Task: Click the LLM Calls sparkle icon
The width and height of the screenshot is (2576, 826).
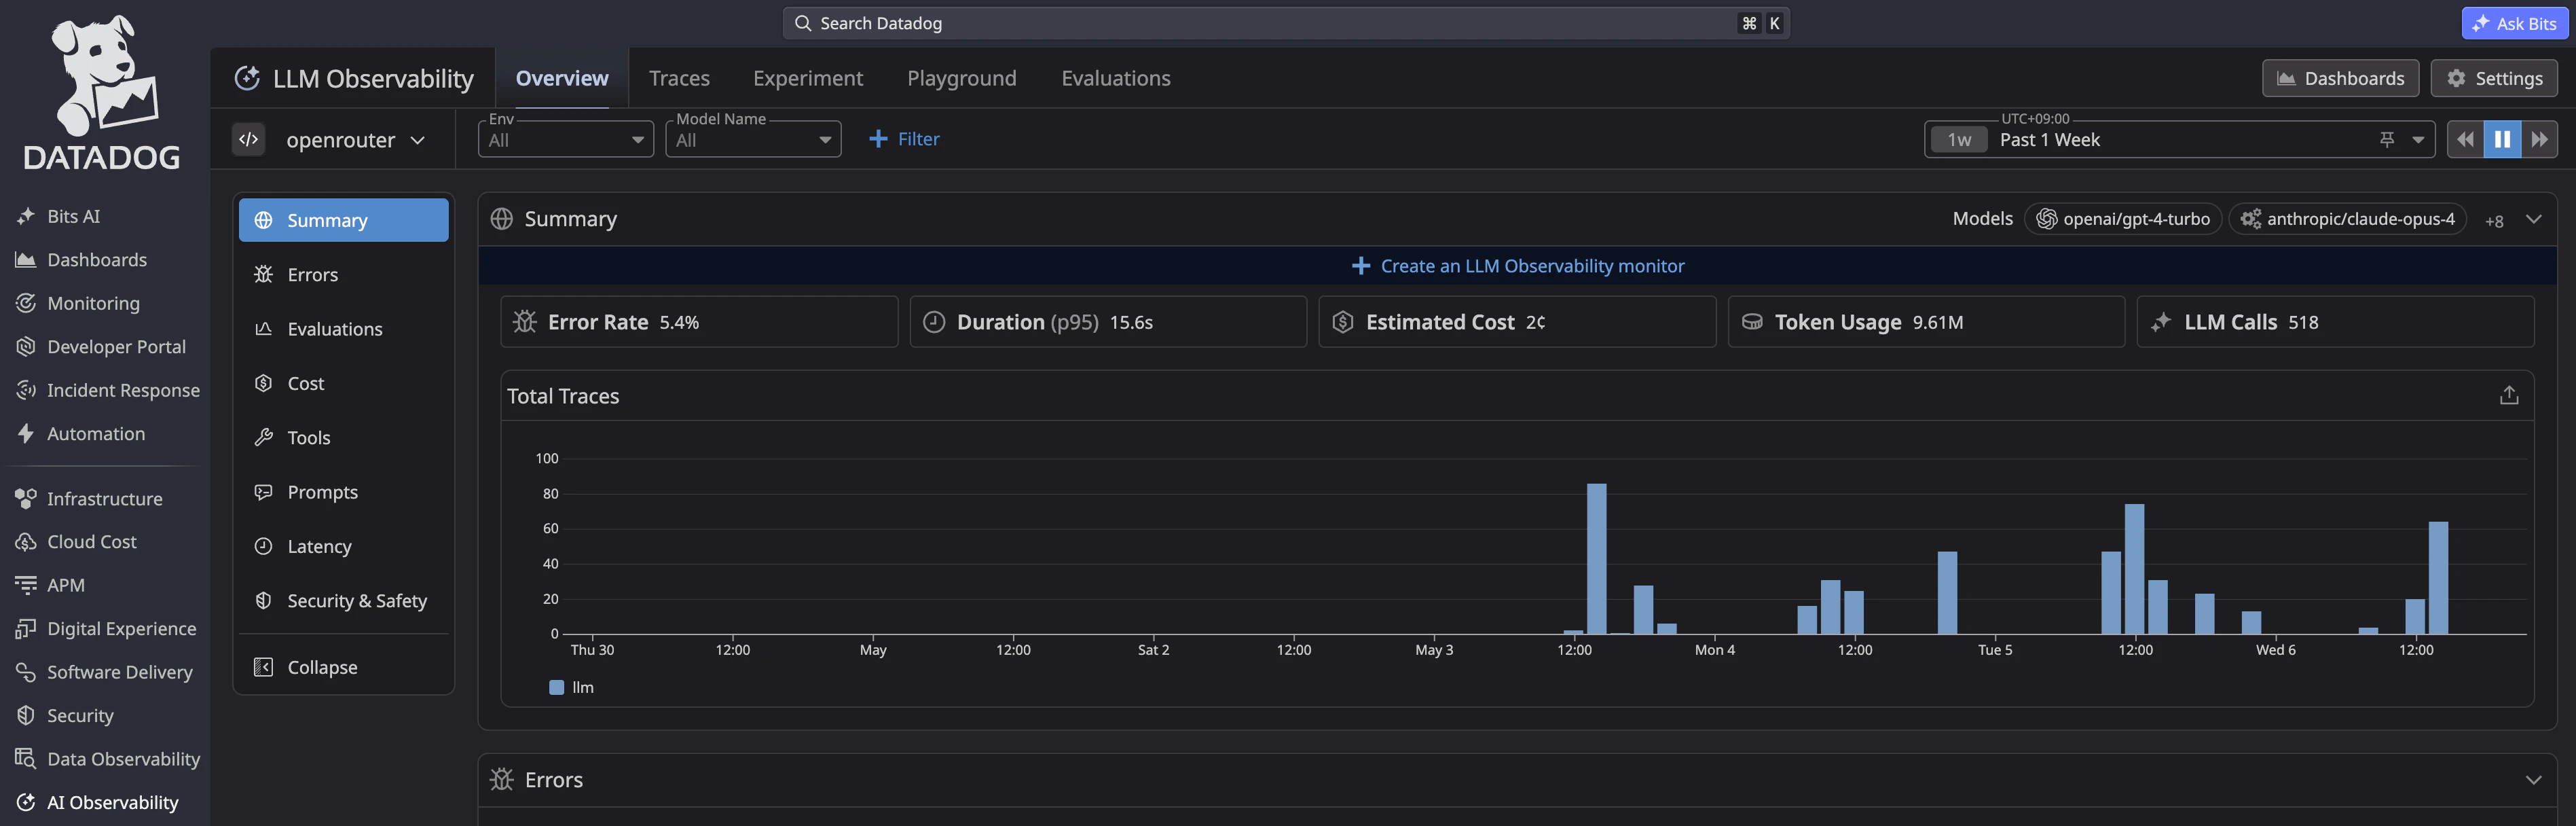Action: pos(2161,322)
